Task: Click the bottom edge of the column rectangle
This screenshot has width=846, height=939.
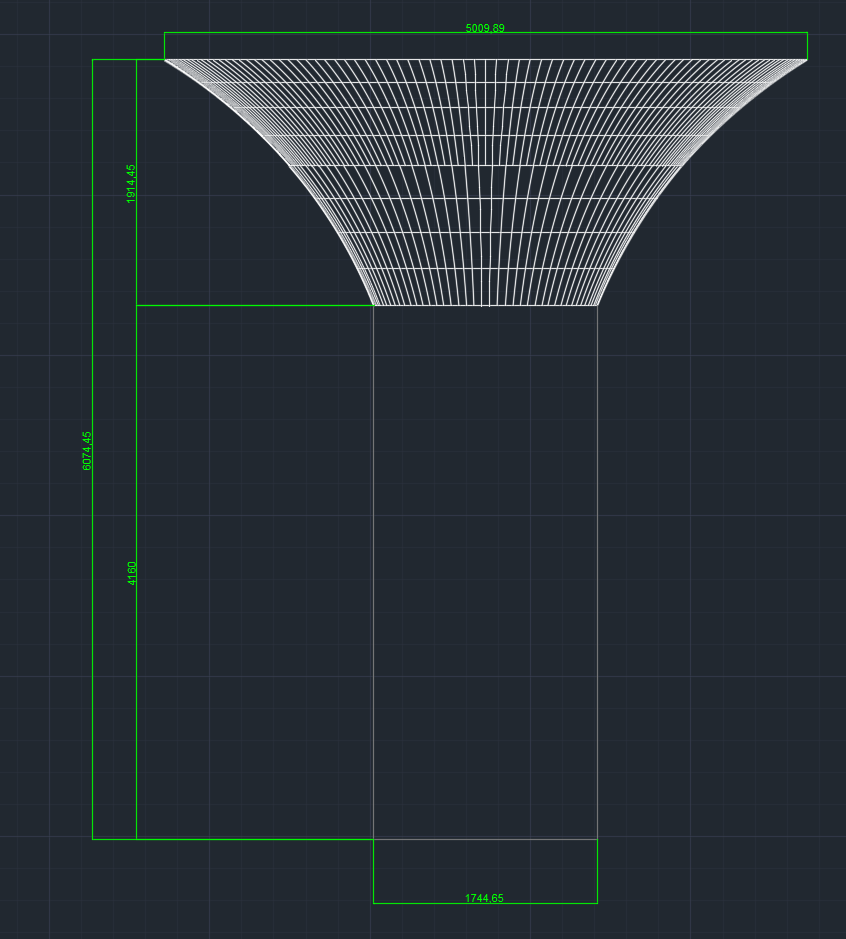Action: pyautogui.click(x=485, y=839)
